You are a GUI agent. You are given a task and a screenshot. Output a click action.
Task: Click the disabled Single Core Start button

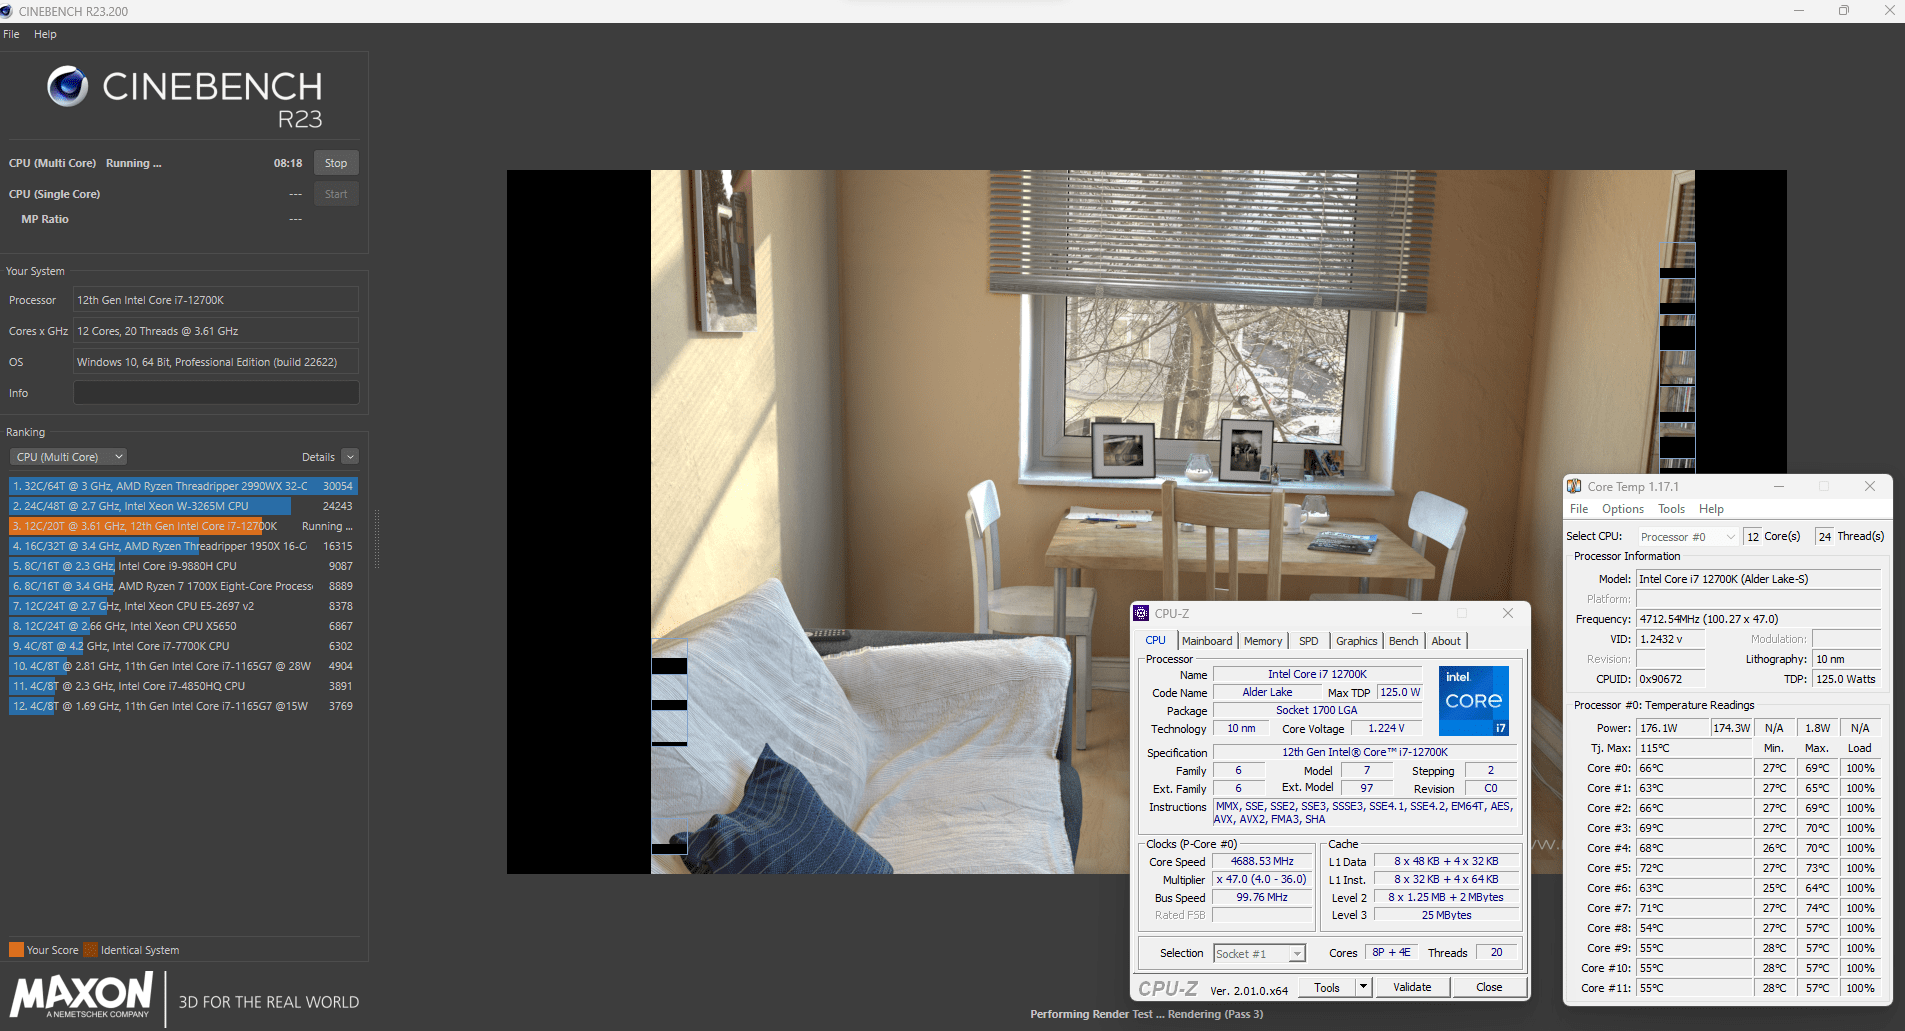336,194
